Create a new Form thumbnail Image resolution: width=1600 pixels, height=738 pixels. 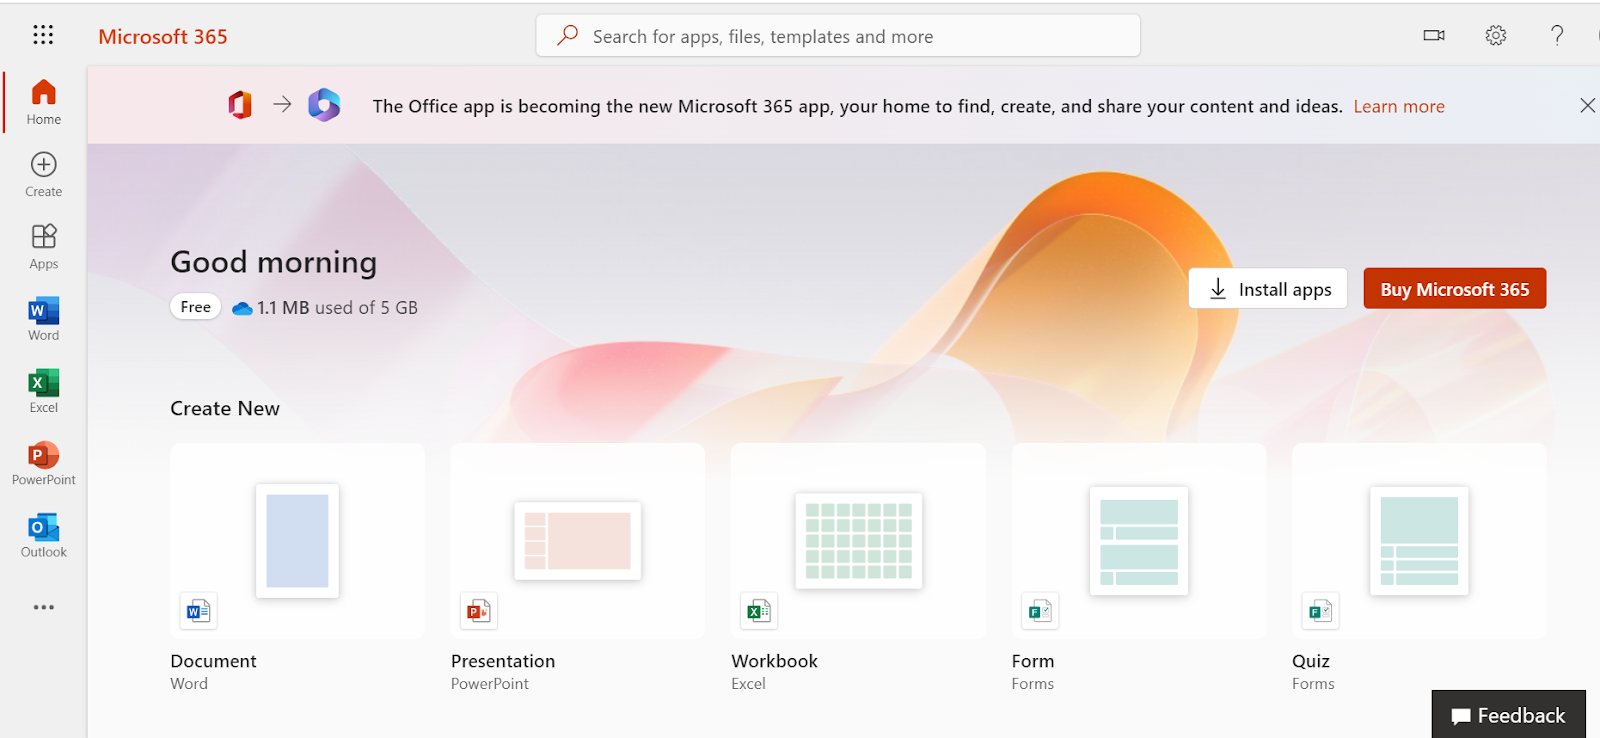tap(1139, 540)
